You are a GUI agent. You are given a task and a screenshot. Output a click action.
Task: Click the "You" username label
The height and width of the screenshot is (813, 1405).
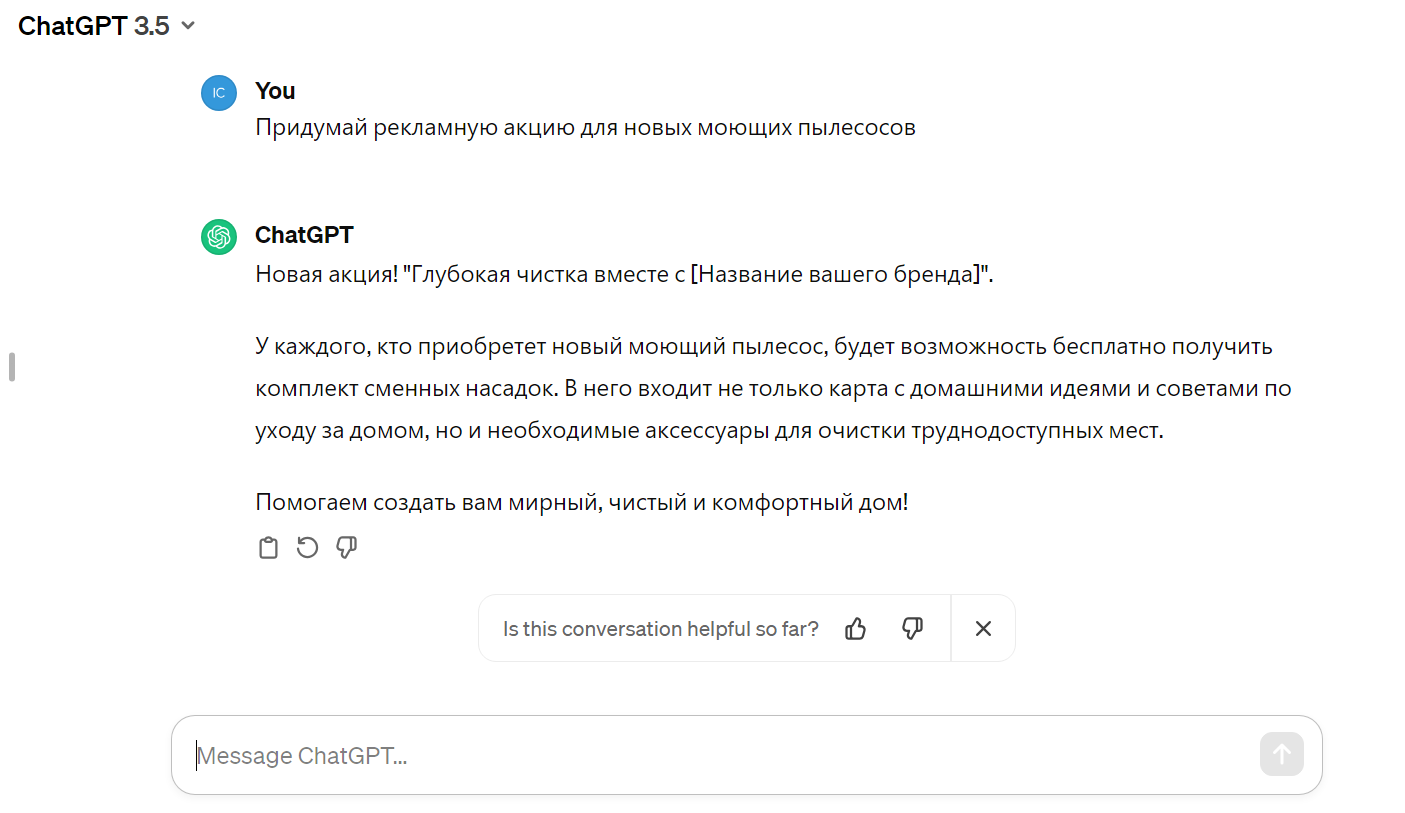pos(274,90)
